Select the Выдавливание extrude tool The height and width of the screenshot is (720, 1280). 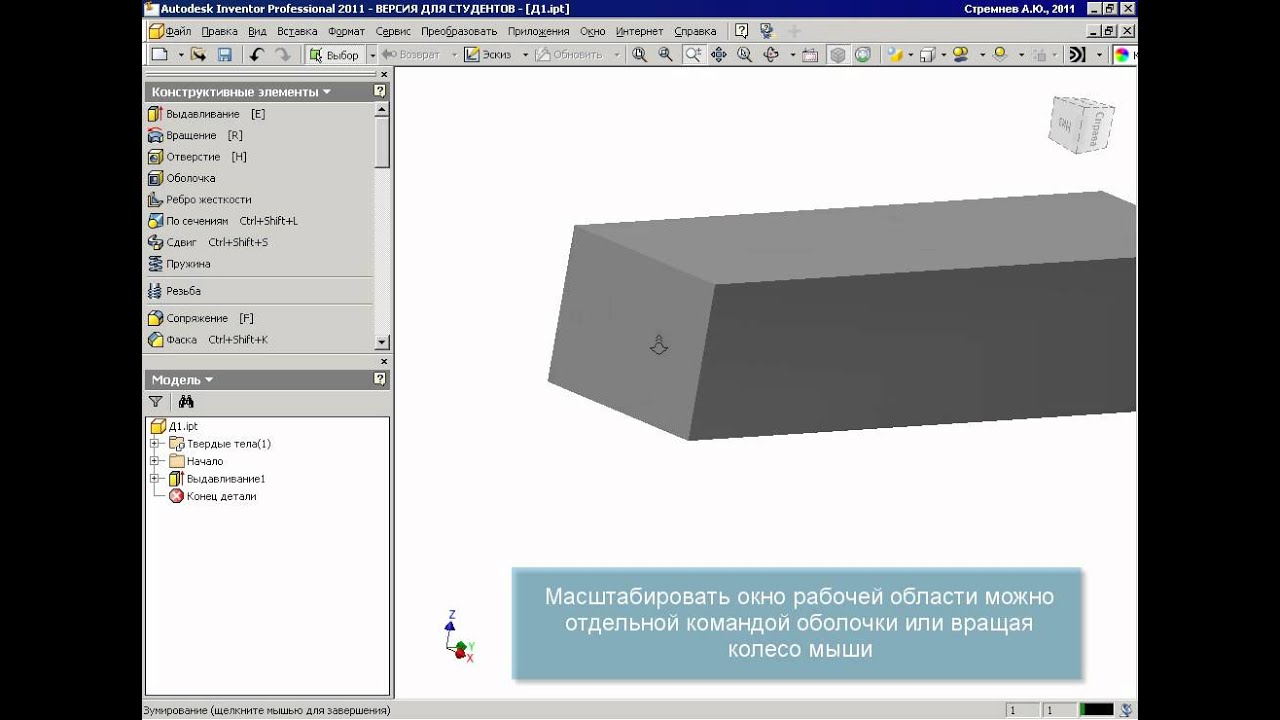pos(206,114)
